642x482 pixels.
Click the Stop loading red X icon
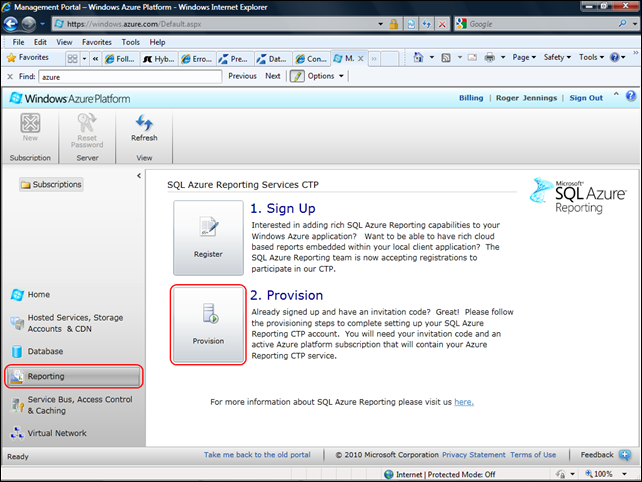(442, 24)
